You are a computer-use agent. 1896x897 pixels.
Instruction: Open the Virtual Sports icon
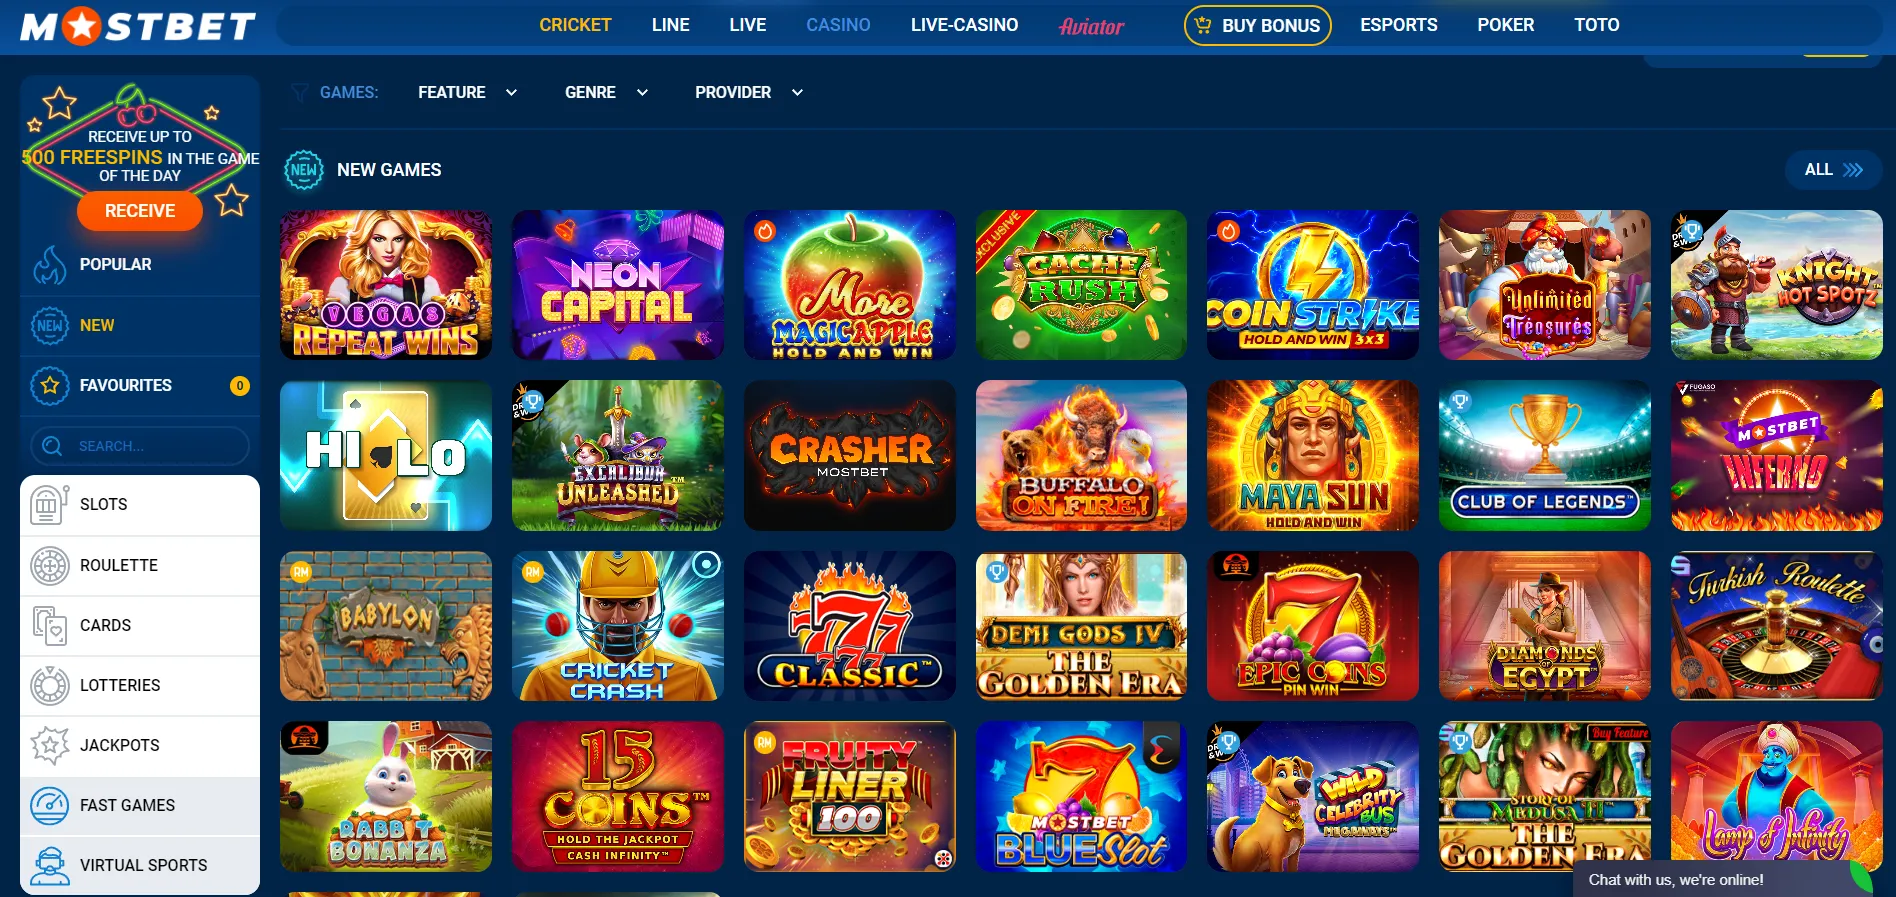point(49,865)
